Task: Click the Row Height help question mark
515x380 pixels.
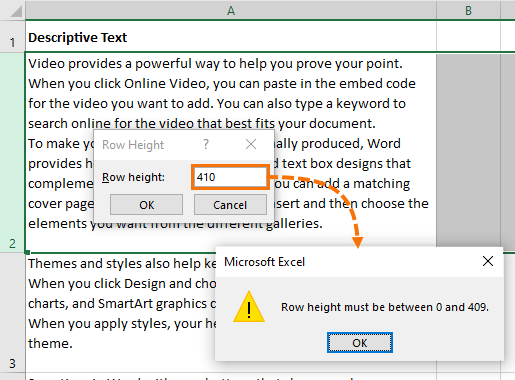Action: (206, 144)
